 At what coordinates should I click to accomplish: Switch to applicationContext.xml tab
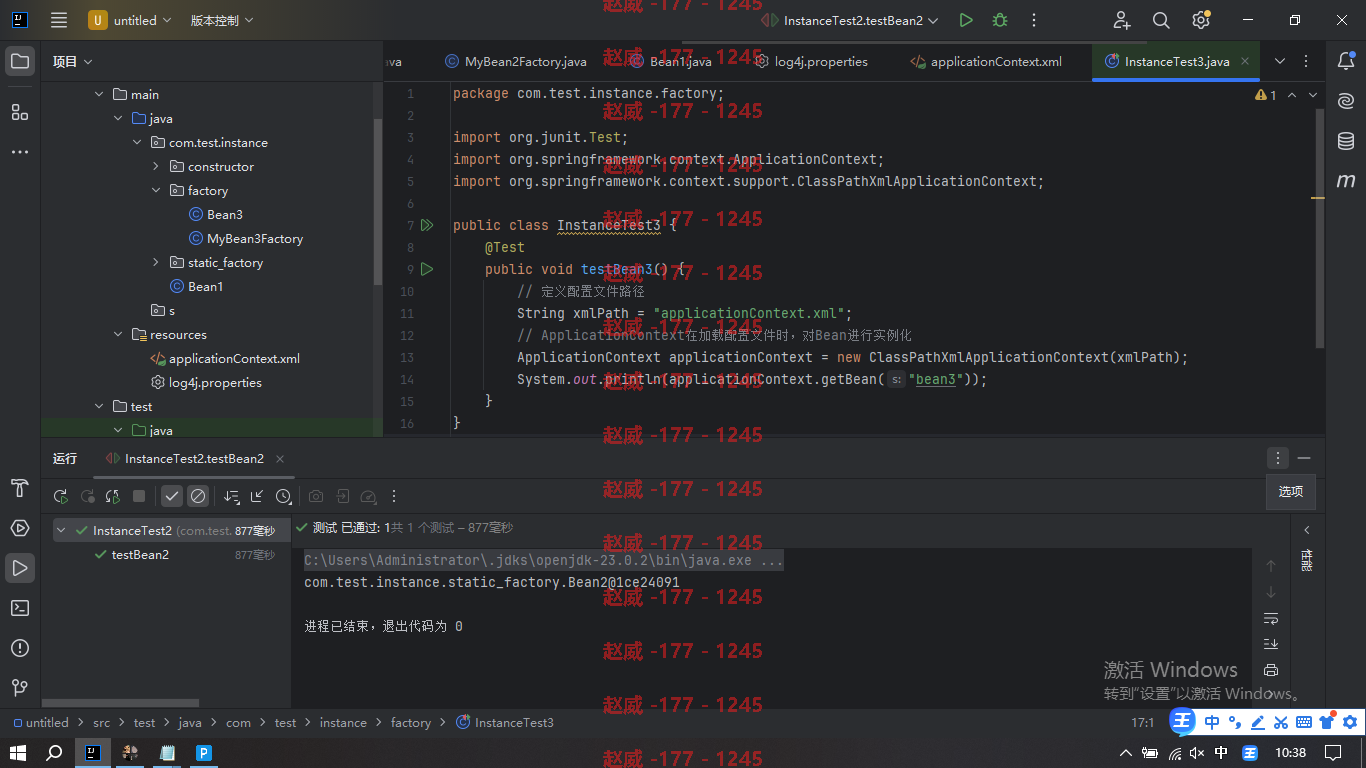coord(986,61)
